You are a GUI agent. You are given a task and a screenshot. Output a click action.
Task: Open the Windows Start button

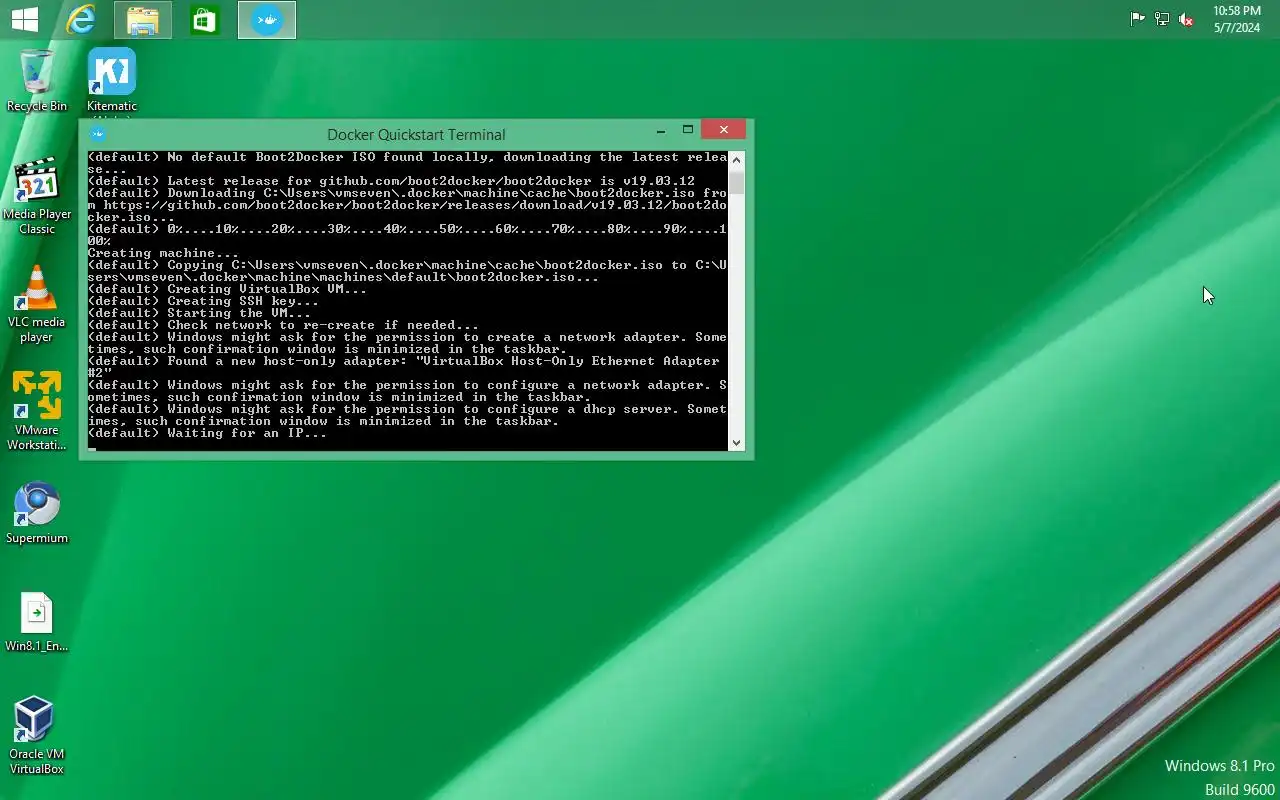[x=24, y=19]
